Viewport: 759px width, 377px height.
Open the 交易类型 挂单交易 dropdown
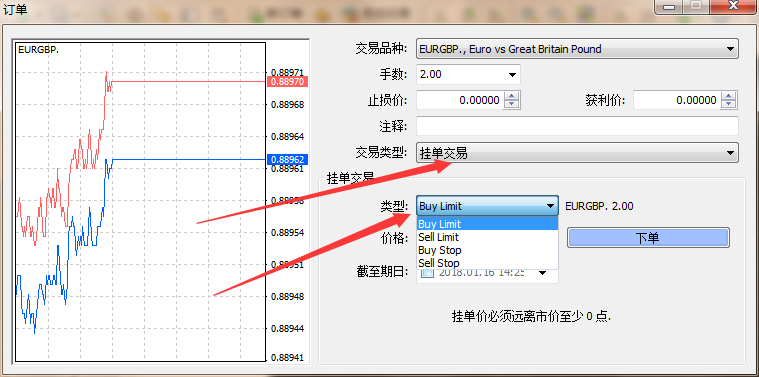[577, 153]
